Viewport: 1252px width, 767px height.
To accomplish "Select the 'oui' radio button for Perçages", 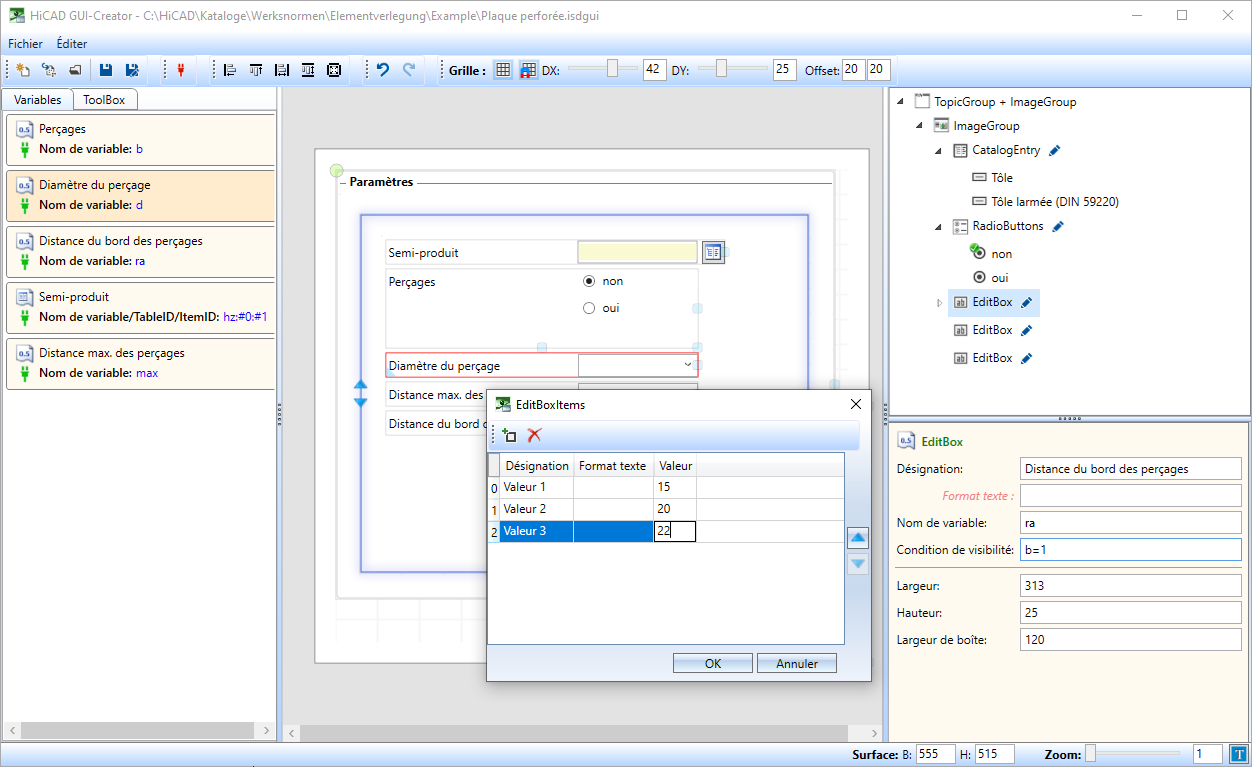I will point(589,308).
